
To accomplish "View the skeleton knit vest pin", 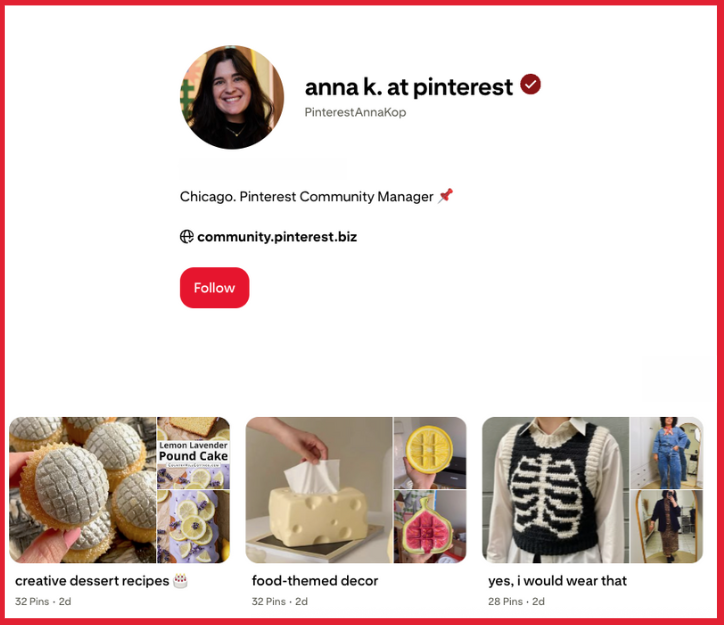I will point(555,490).
